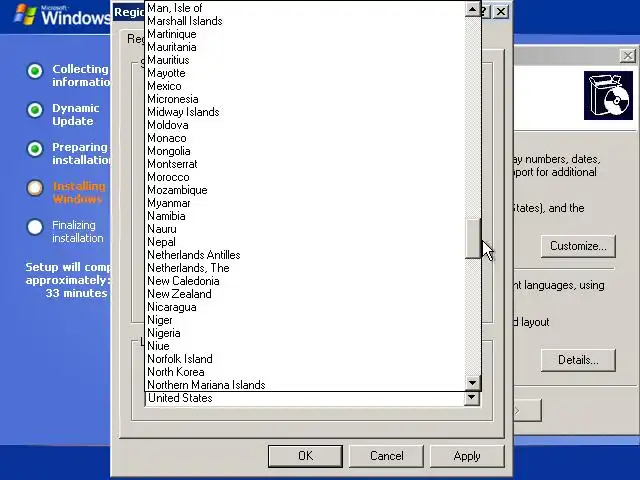640x480 pixels.
Task: Select Mozambique entry
Action: click(x=305, y=190)
